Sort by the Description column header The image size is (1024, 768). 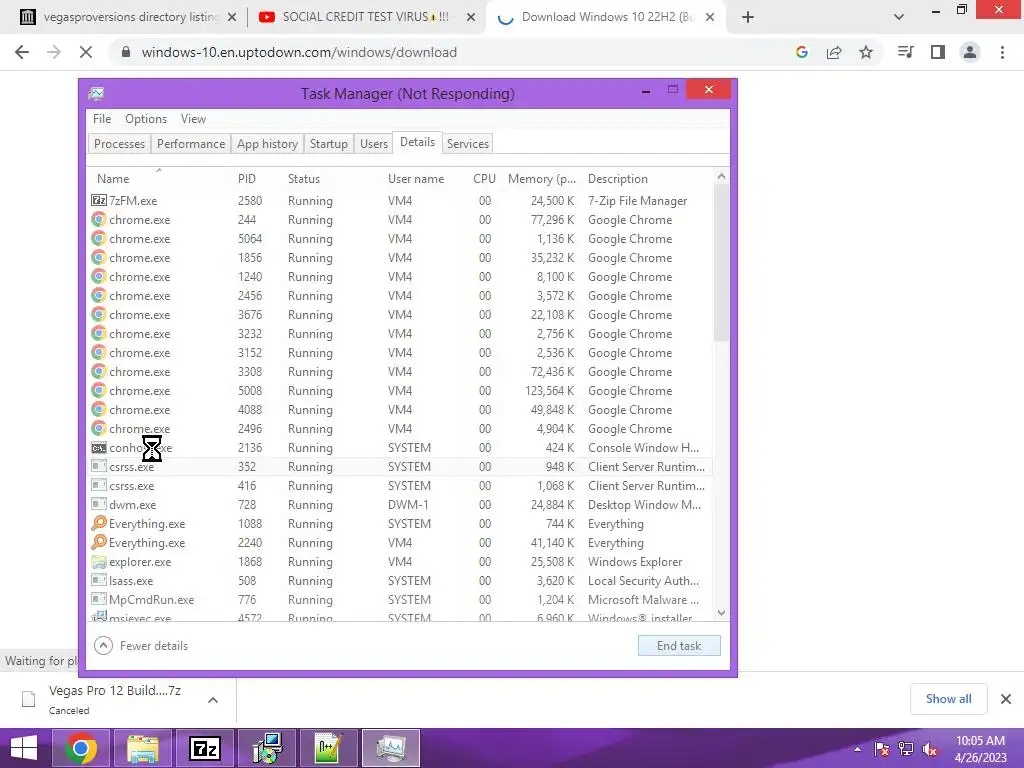tap(618, 179)
